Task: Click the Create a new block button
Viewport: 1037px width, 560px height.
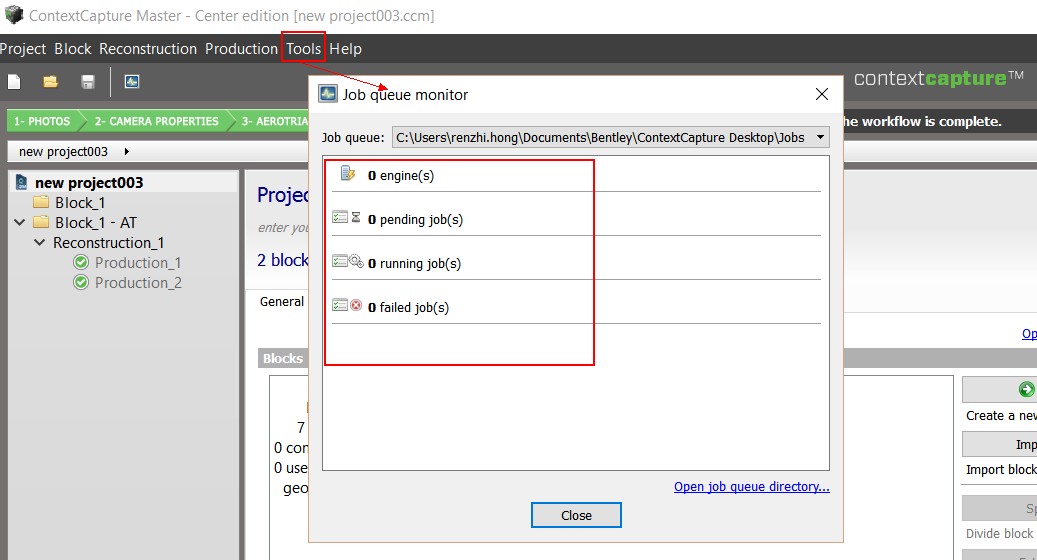Action: (x=999, y=389)
